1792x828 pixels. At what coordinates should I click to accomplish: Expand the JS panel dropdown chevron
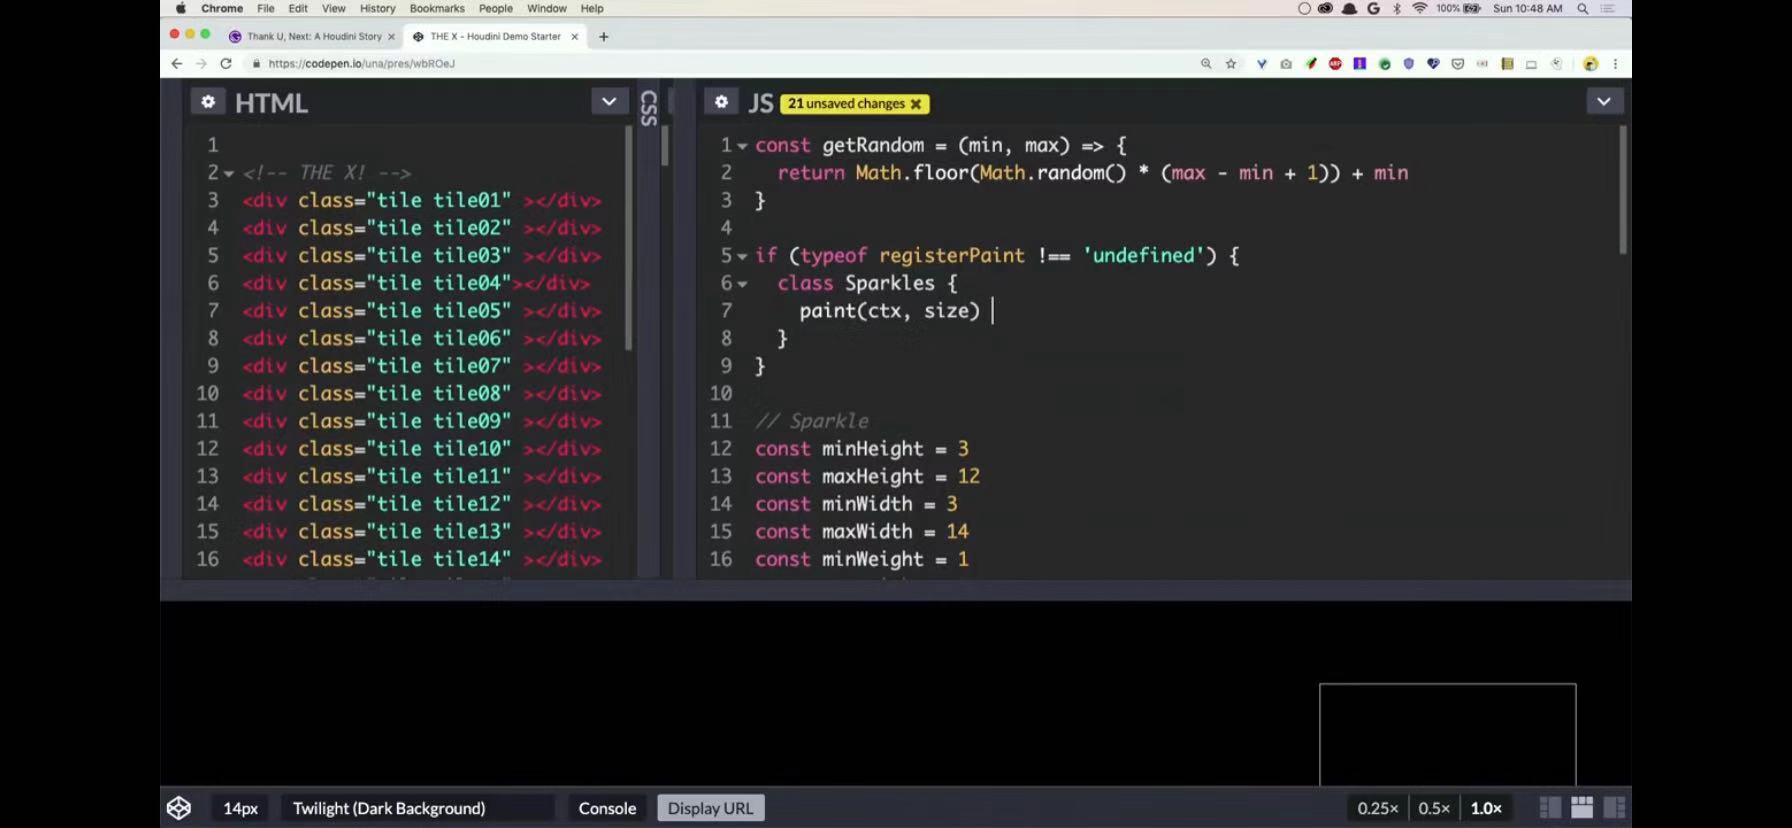1604,101
